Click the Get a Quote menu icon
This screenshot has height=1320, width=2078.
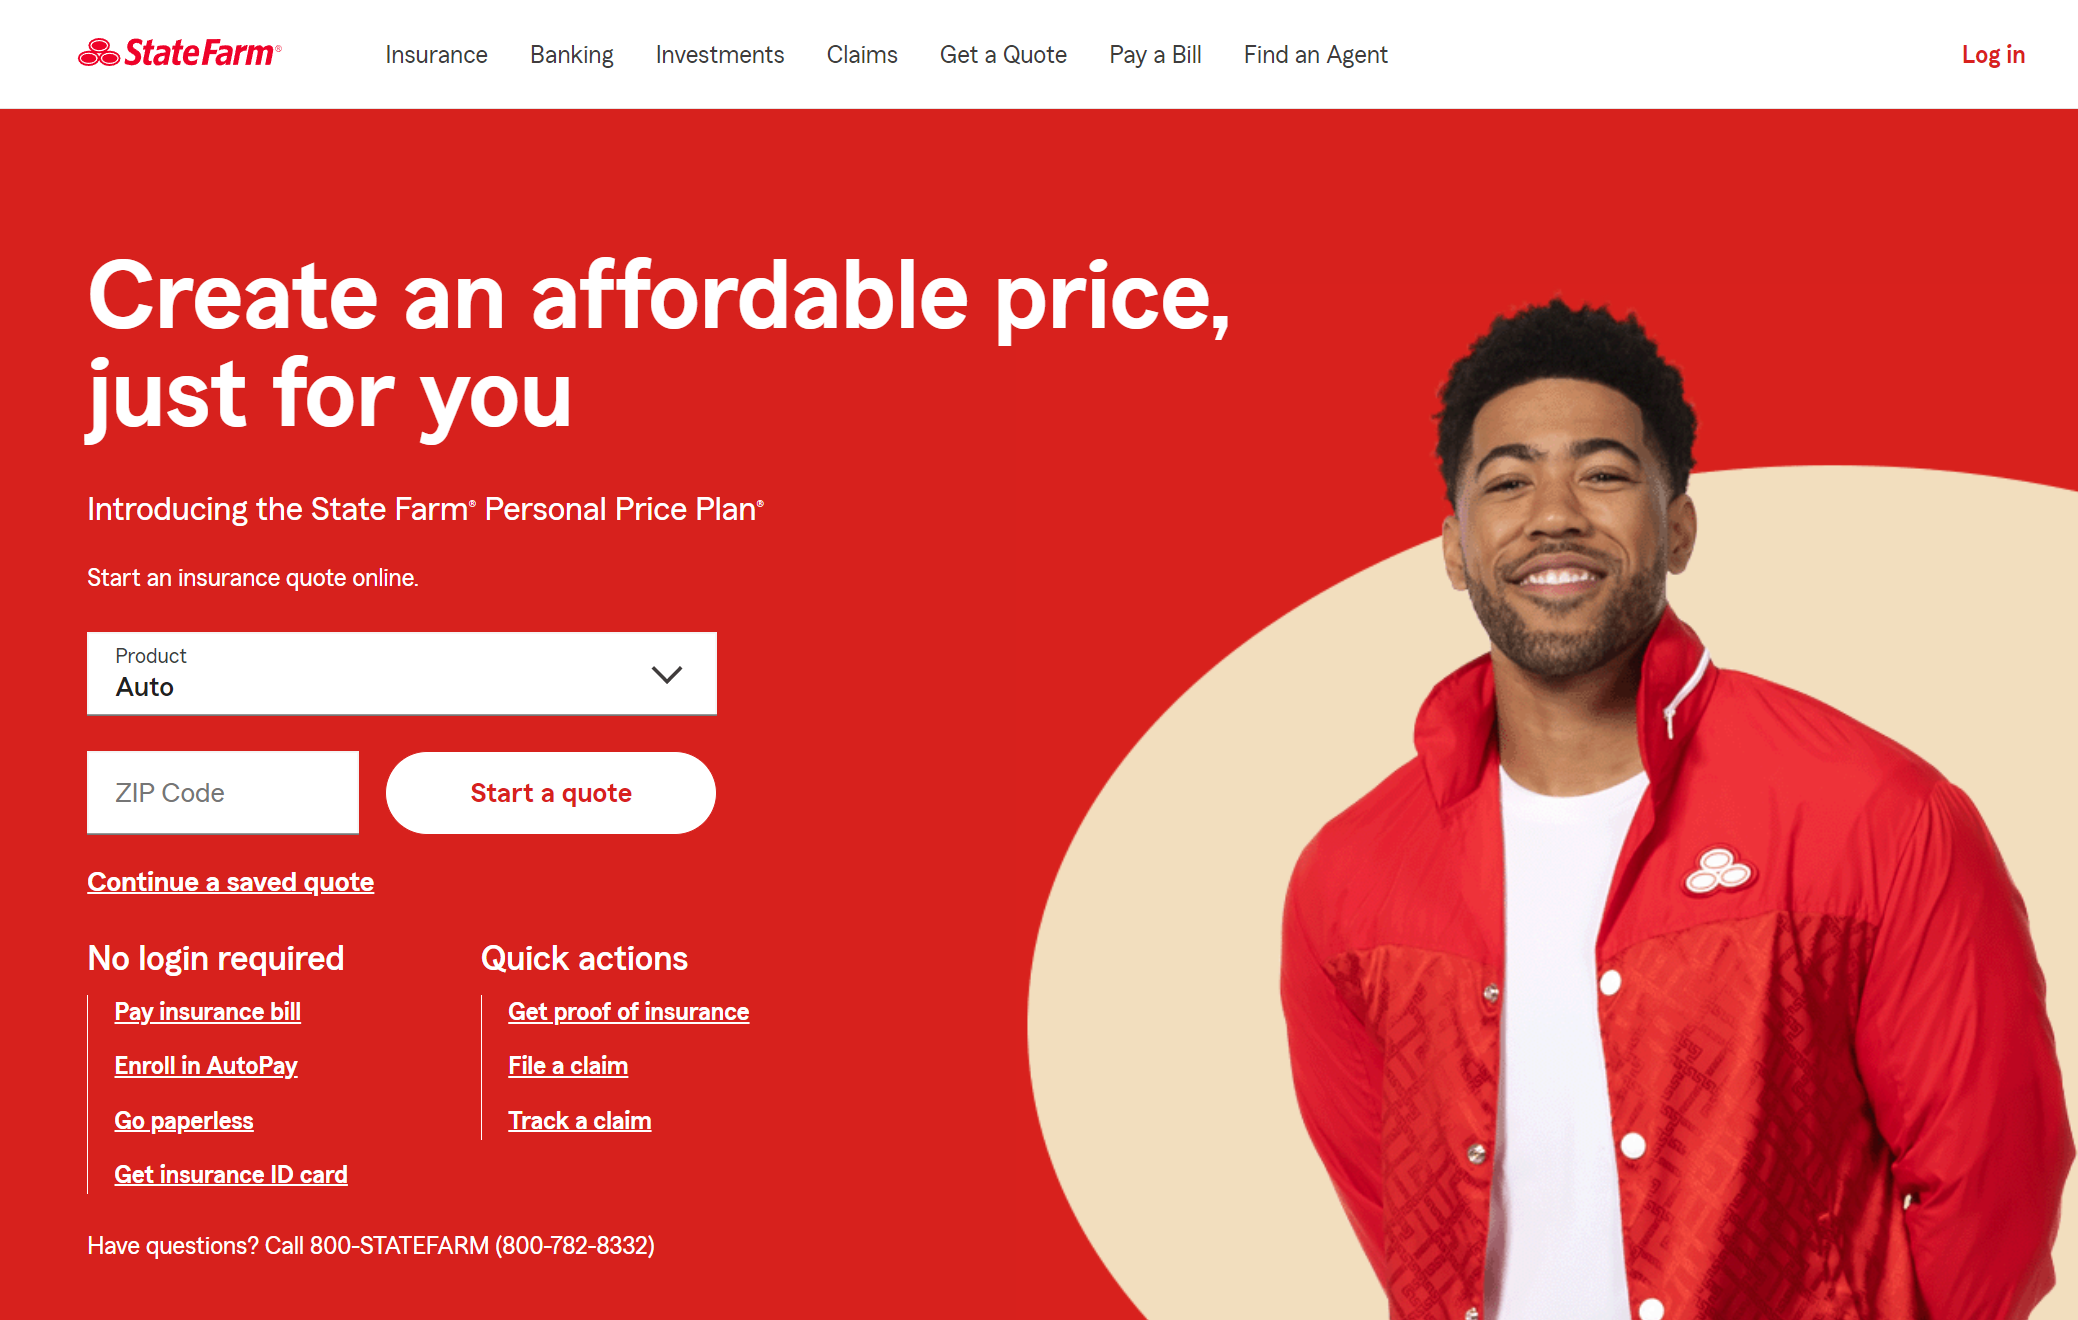[x=1003, y=54]
